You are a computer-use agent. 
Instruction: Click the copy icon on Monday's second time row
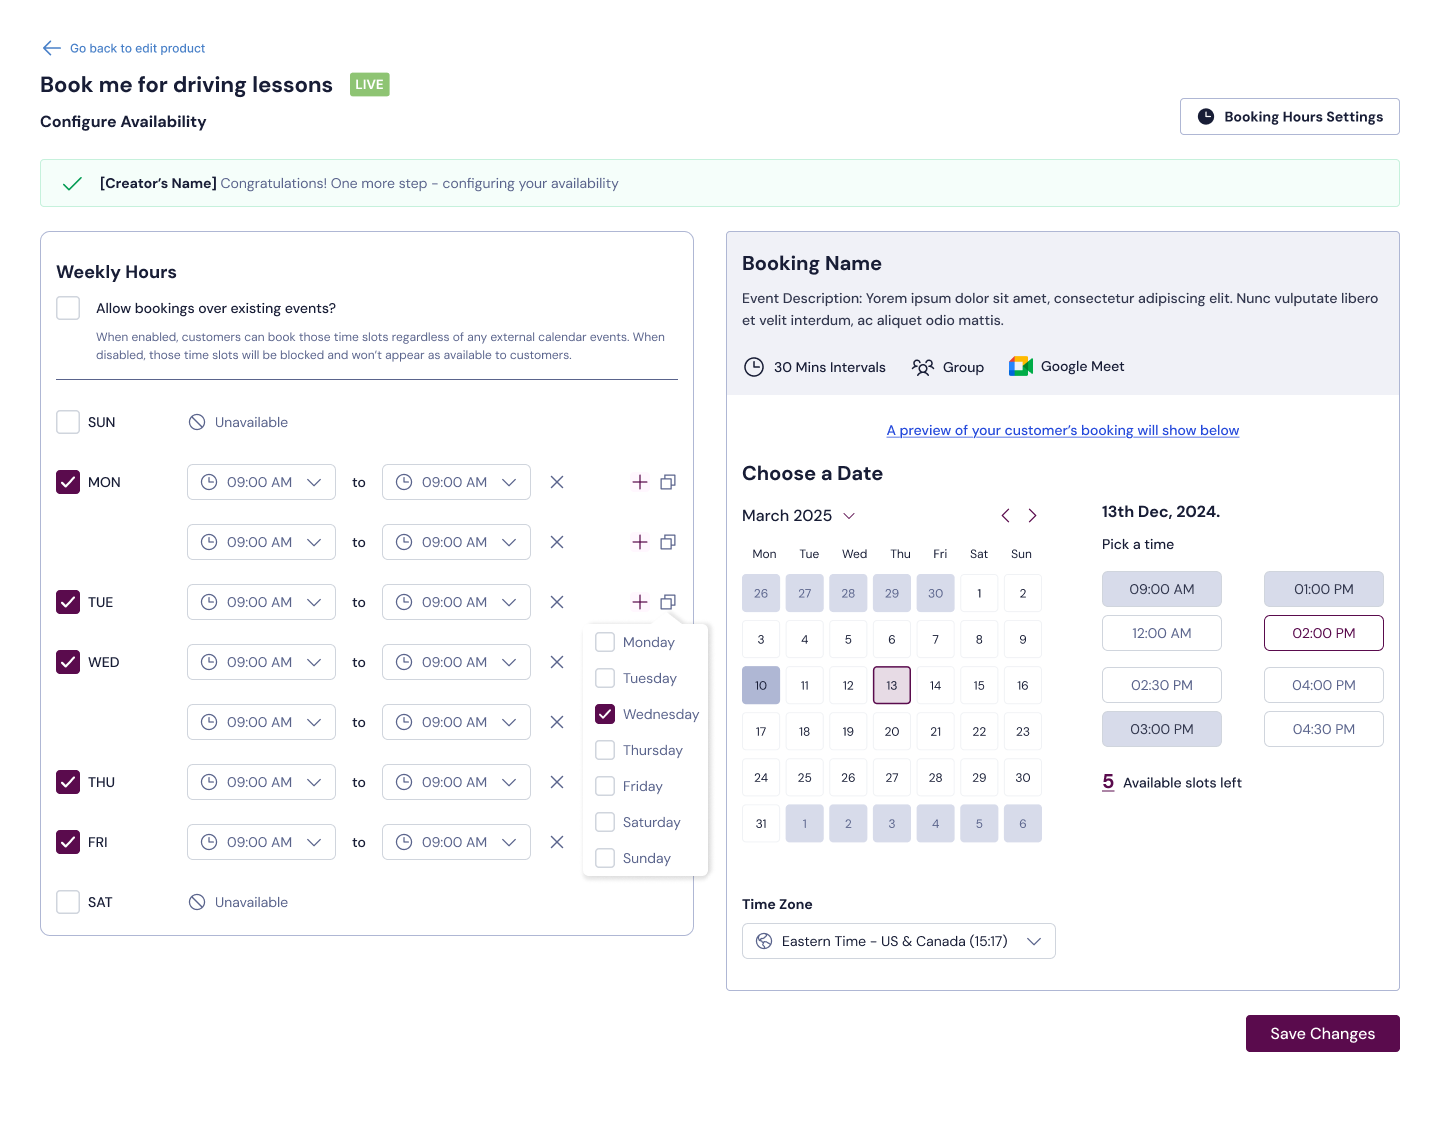point(668,542)
